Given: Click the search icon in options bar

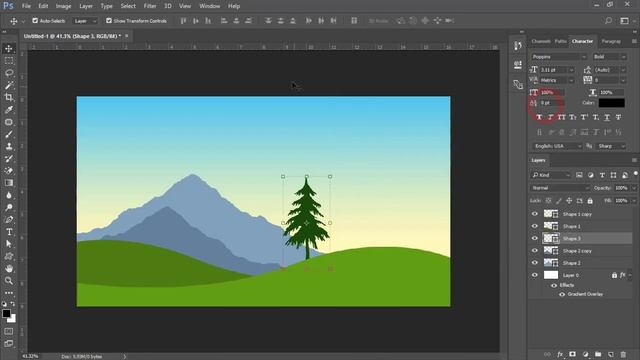Looking at the screenshot, I should 608,21.
